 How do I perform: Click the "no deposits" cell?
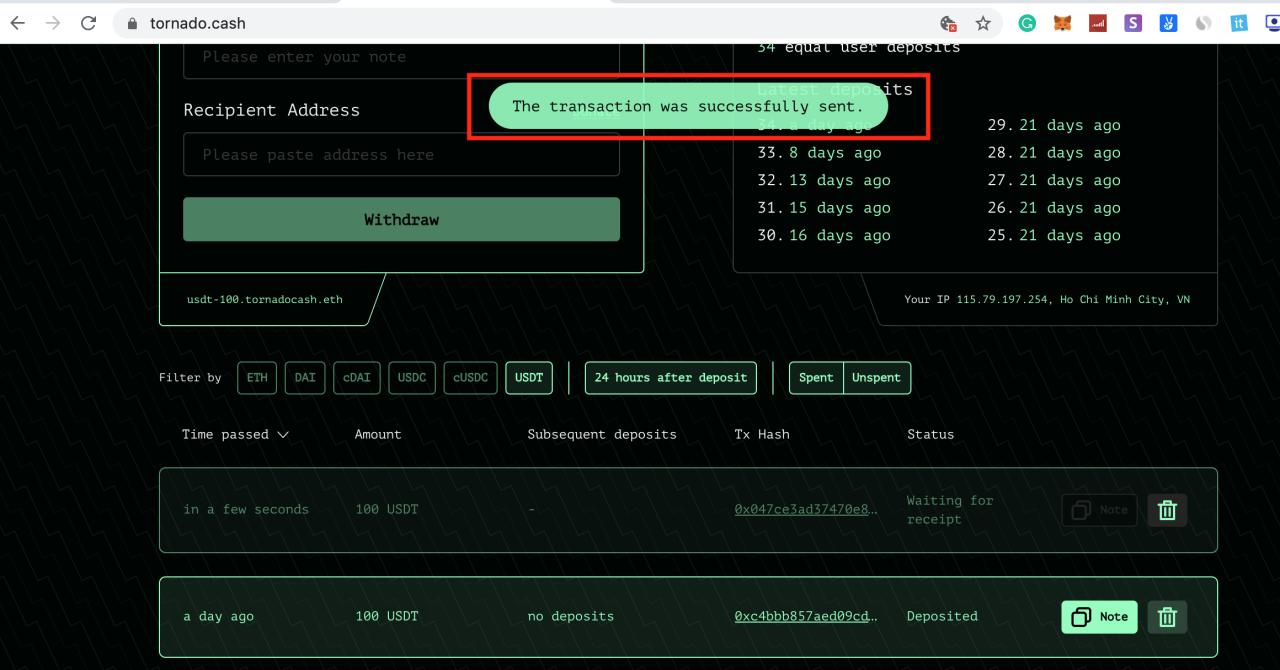click(x=571, y=616)
